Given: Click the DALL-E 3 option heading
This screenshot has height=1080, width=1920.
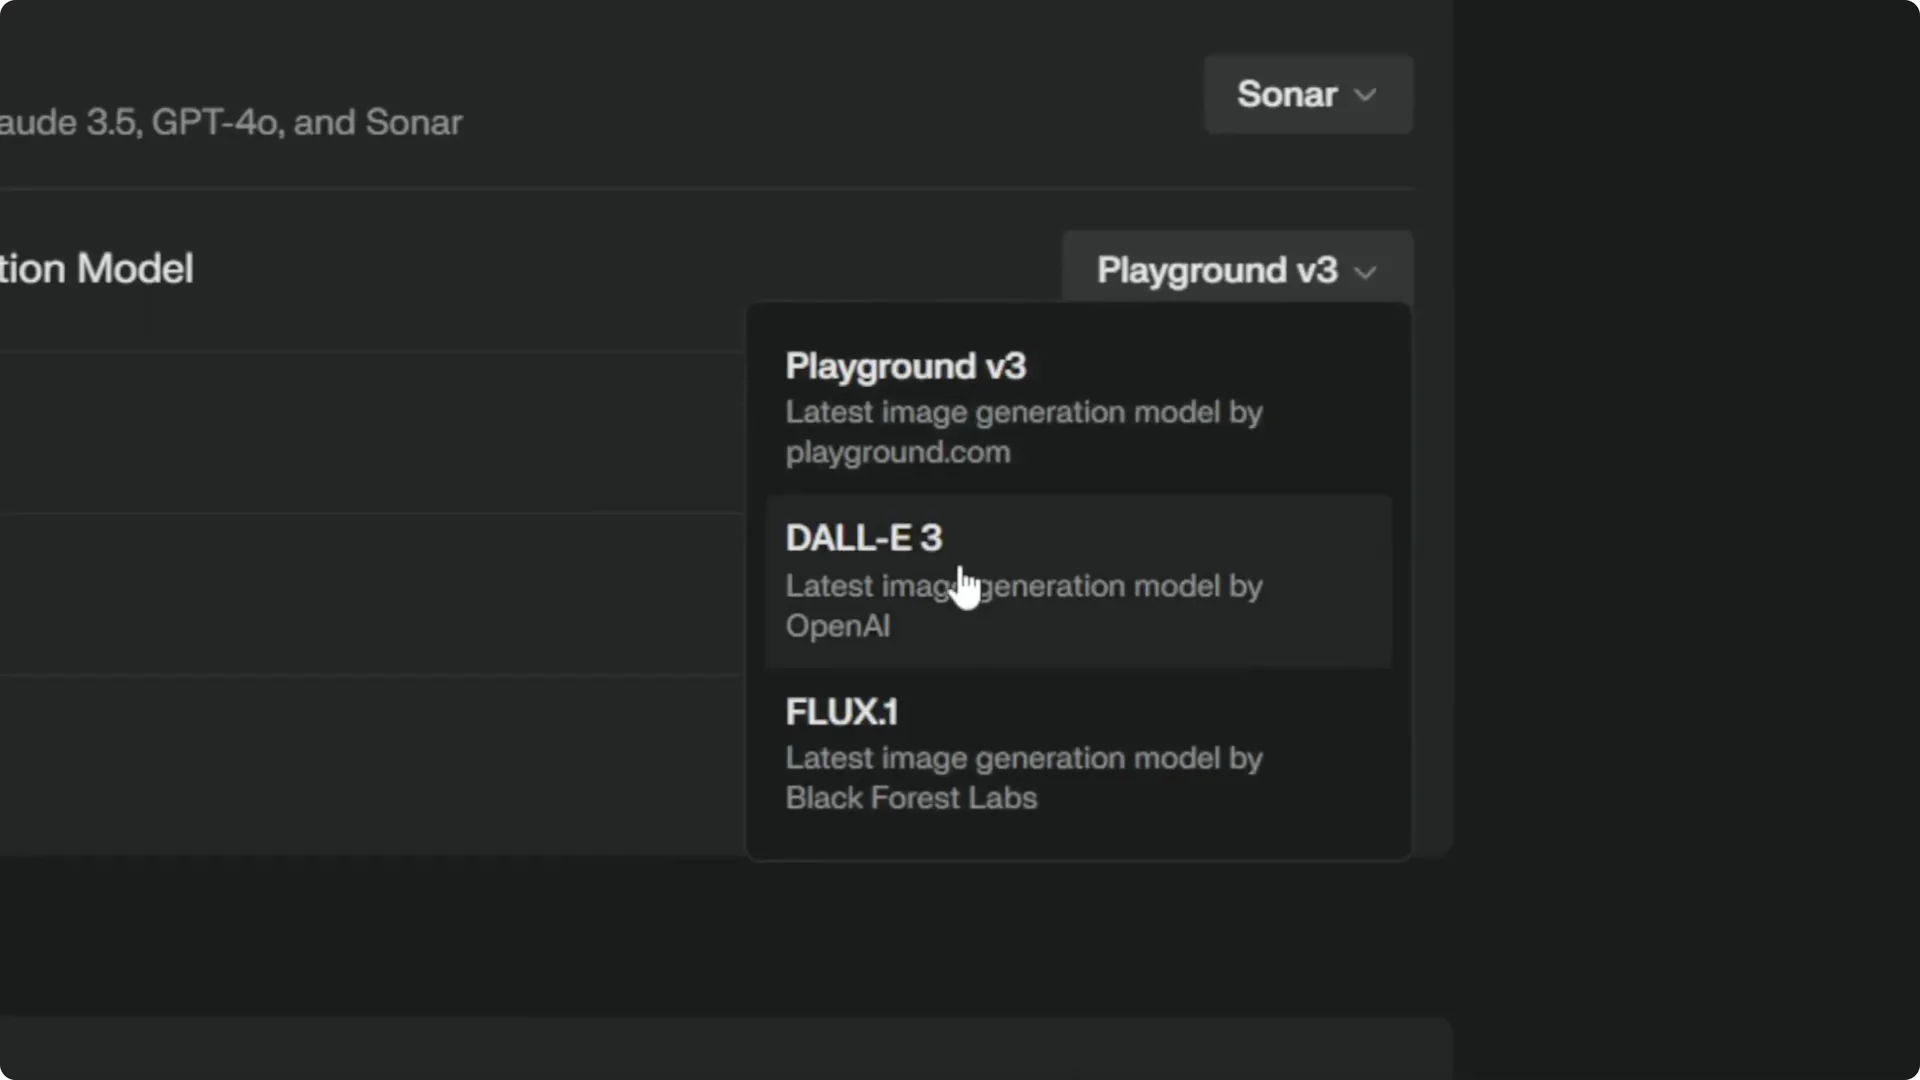Looking at the screenshot, I should 863,537.
